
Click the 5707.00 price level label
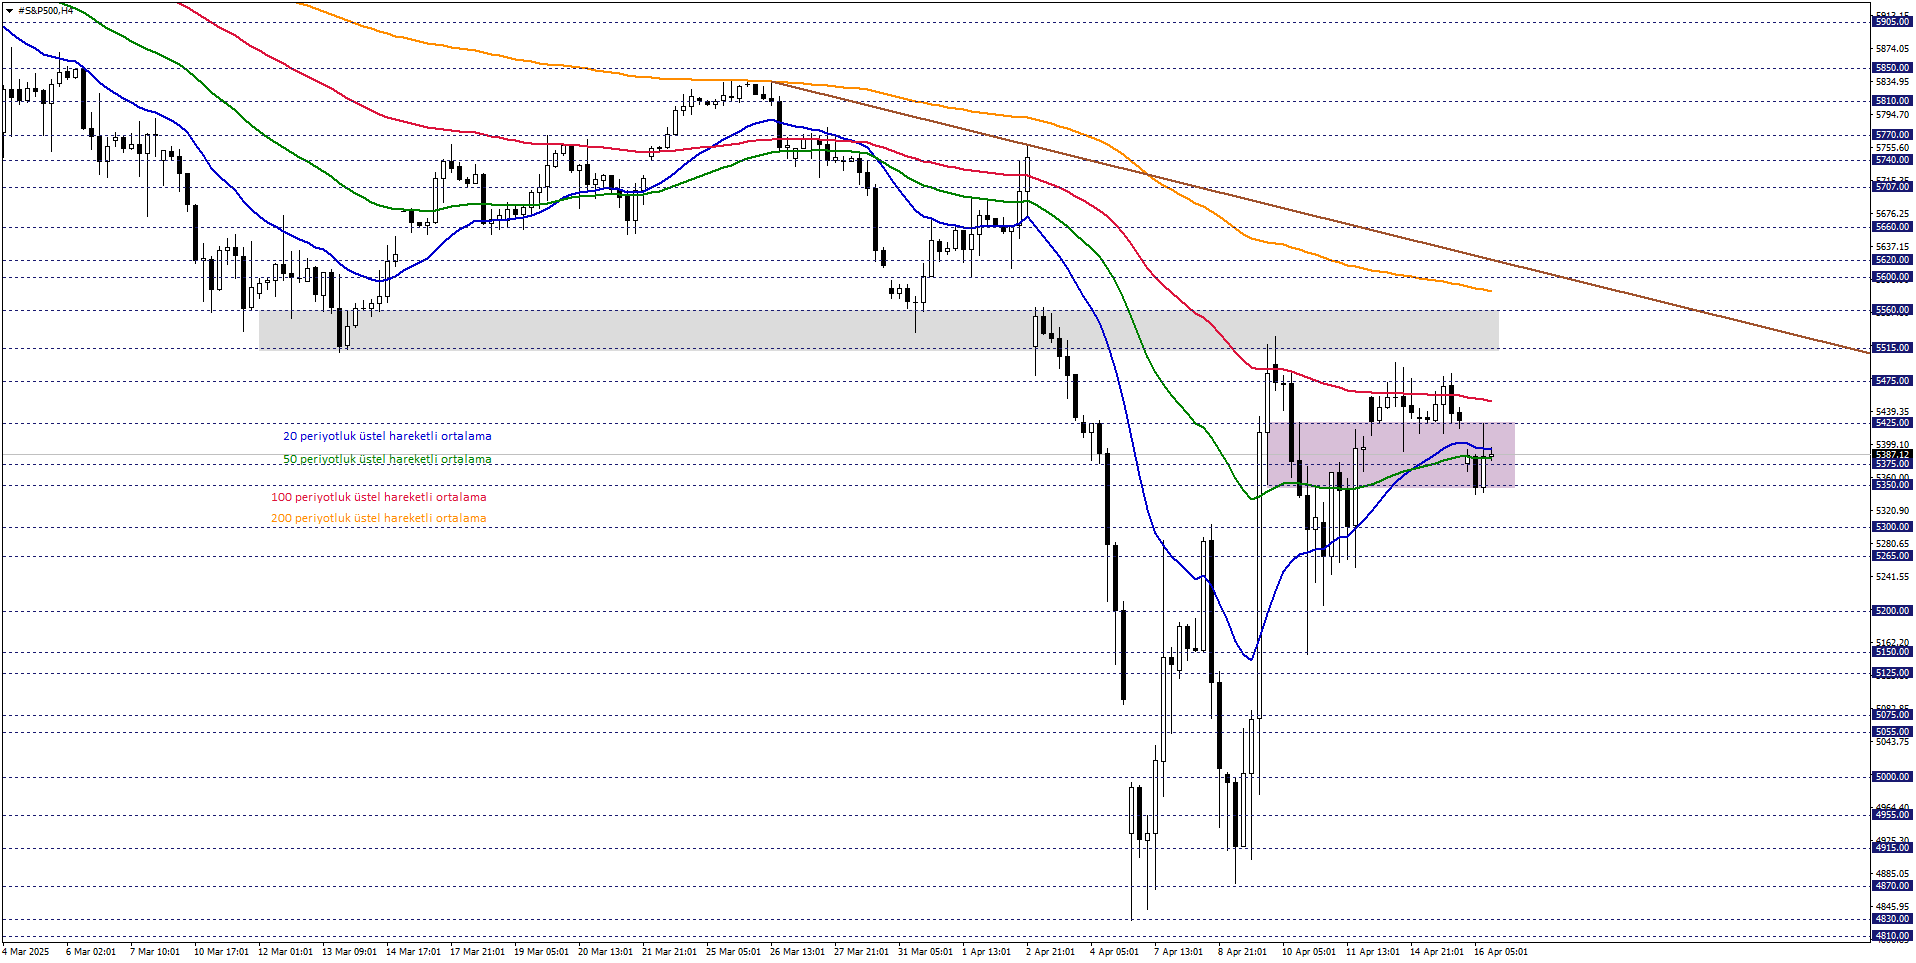[1892, 187]
